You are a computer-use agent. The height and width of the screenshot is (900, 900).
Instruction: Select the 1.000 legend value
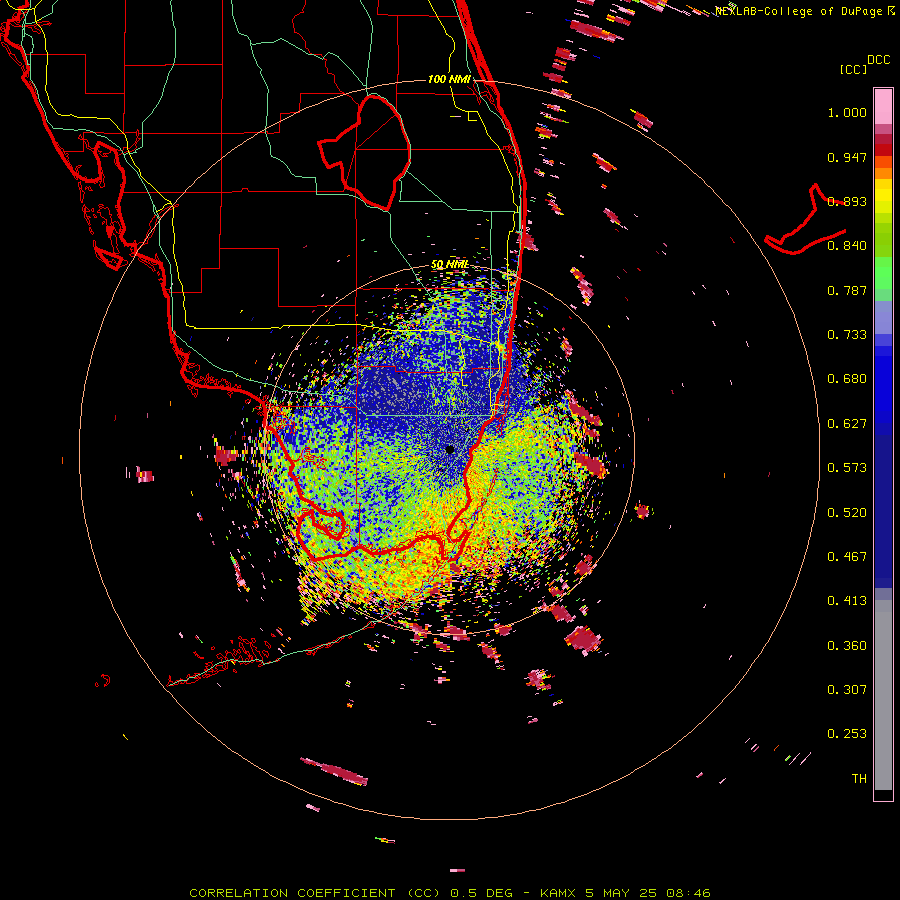[847, 112]
